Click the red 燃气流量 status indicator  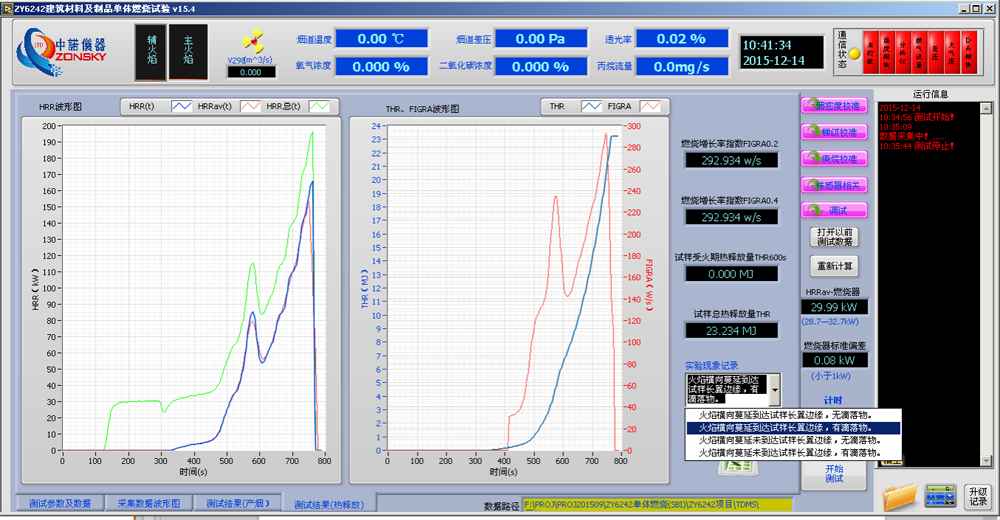[919, 52]
